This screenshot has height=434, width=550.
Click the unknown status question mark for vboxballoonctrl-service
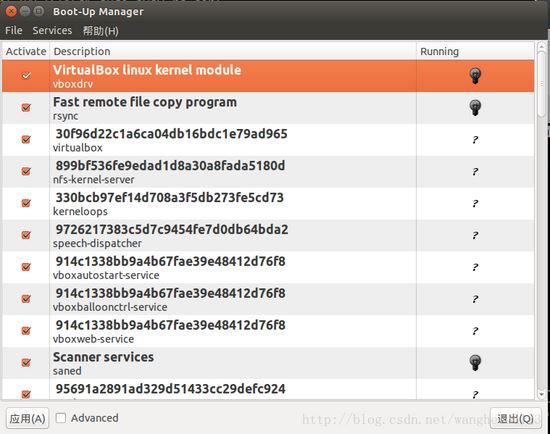pos(475,299)
